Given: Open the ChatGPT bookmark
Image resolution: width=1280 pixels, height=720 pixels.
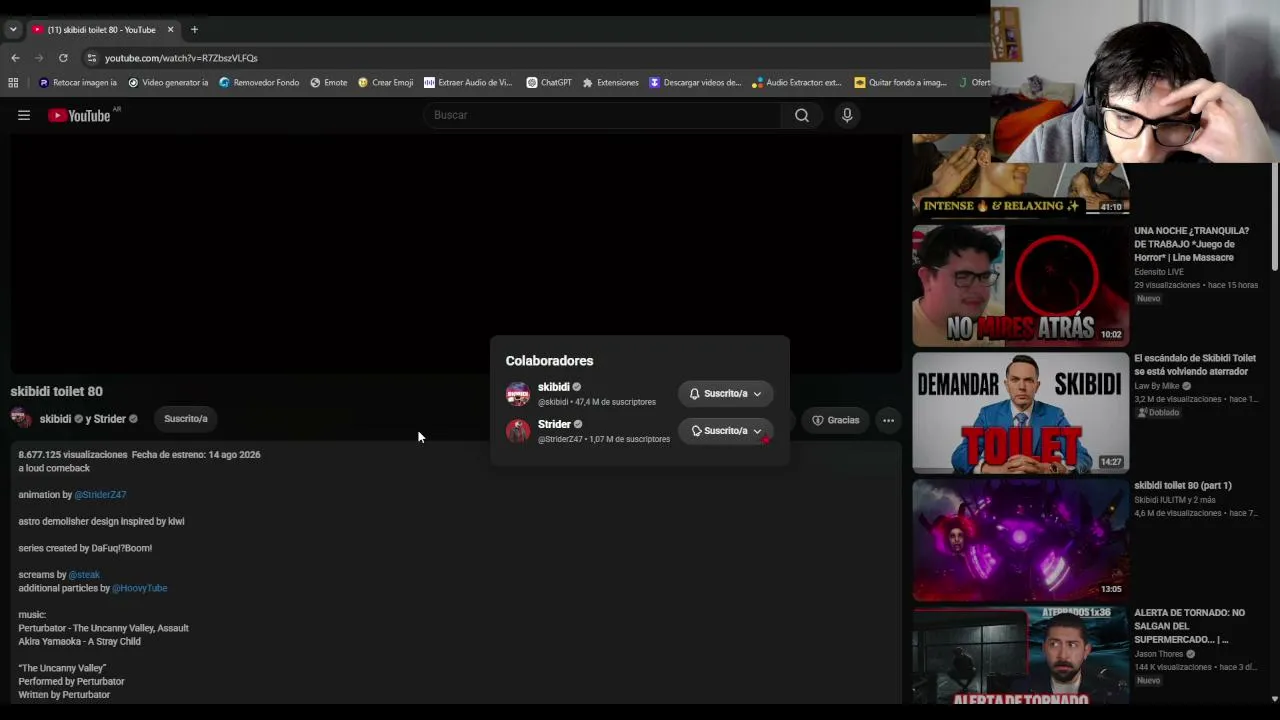Looking at the screenshot, I should point(549,83).
